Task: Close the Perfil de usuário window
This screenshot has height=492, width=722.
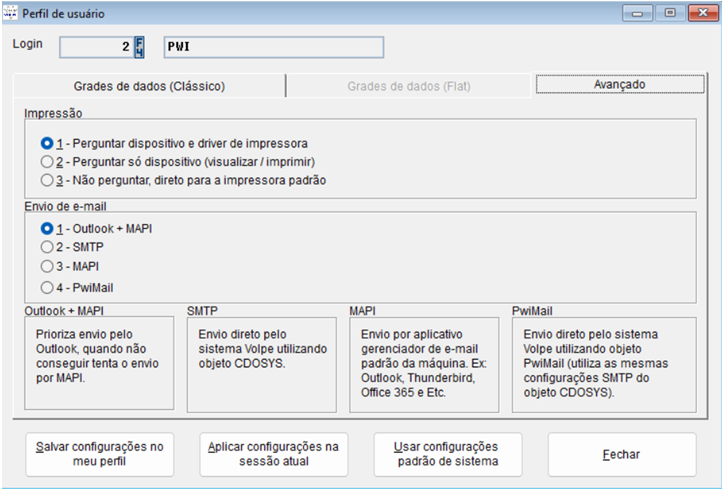Action: 703,13
